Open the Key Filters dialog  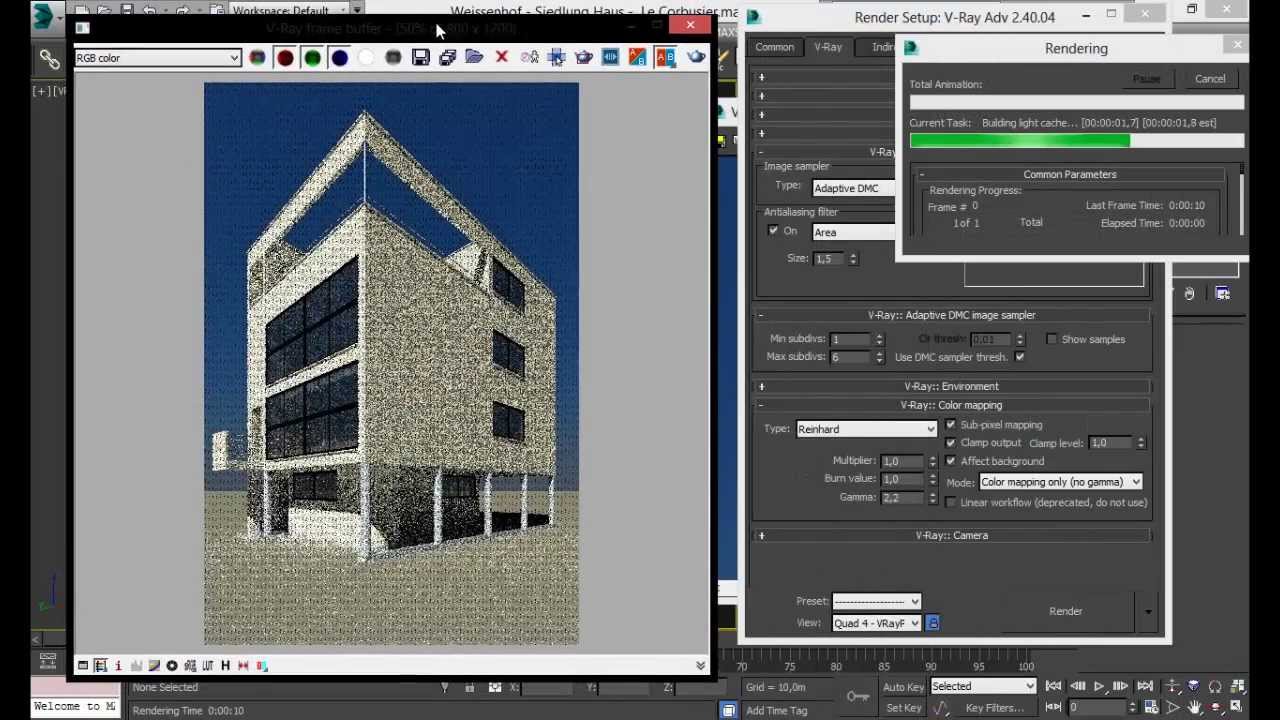tap(994, 708)
